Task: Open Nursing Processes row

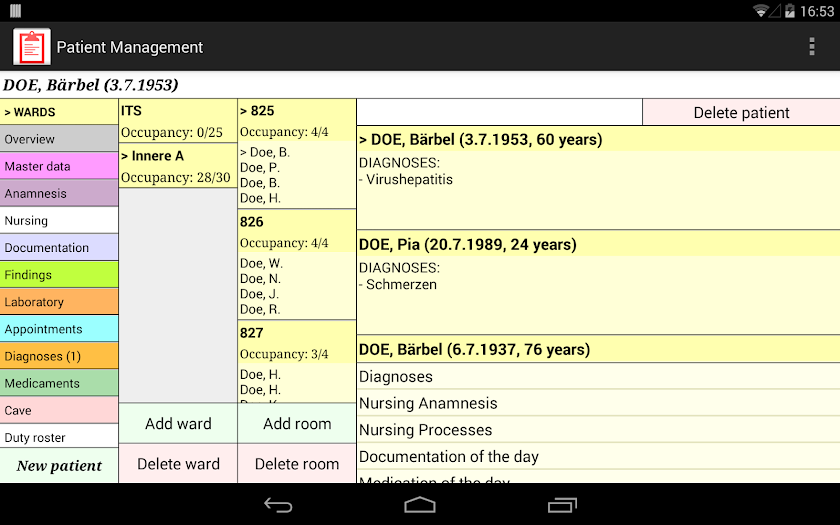Action: point(598,430)
